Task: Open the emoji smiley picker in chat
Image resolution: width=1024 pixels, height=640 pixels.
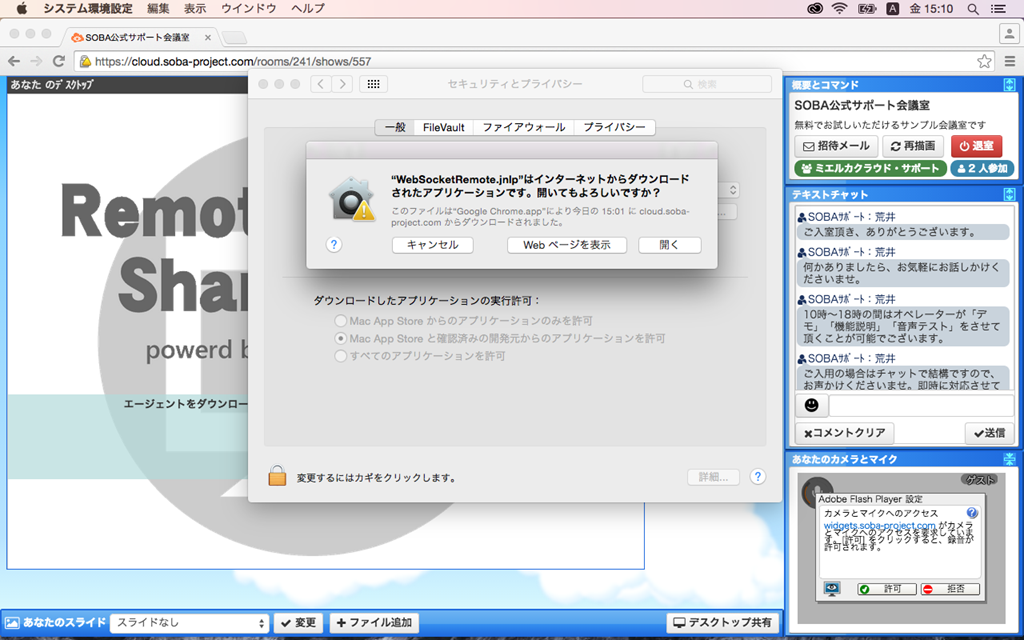Action: (x=811, y=406)
